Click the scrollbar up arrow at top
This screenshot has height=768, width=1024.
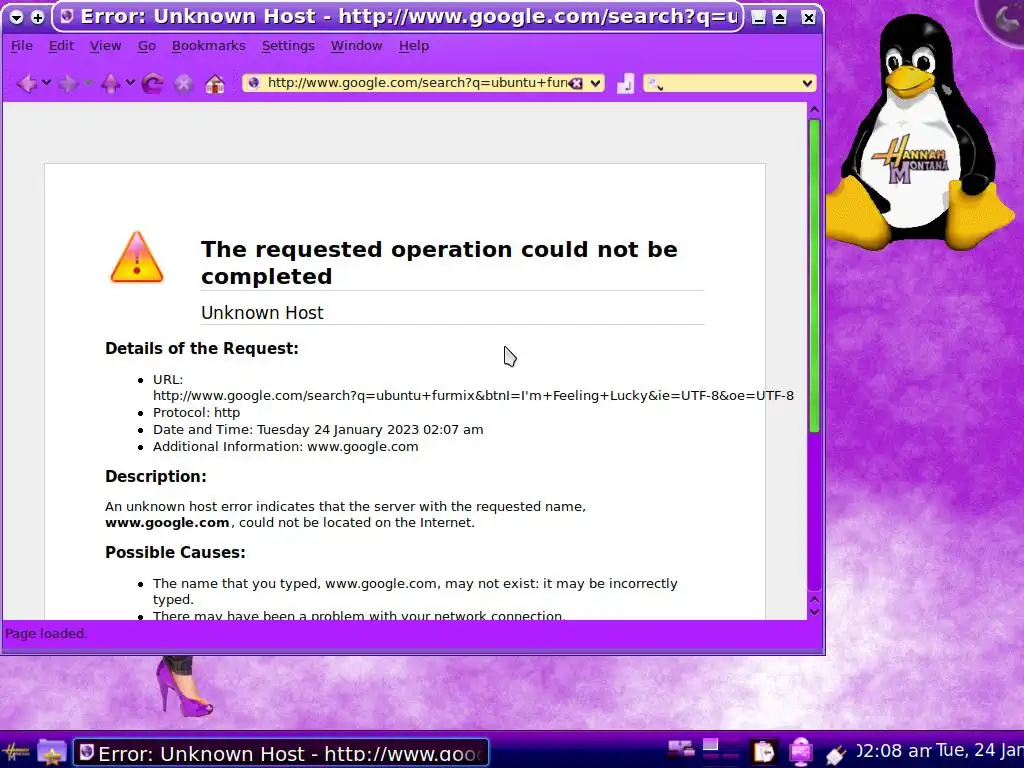click(814, 110)
